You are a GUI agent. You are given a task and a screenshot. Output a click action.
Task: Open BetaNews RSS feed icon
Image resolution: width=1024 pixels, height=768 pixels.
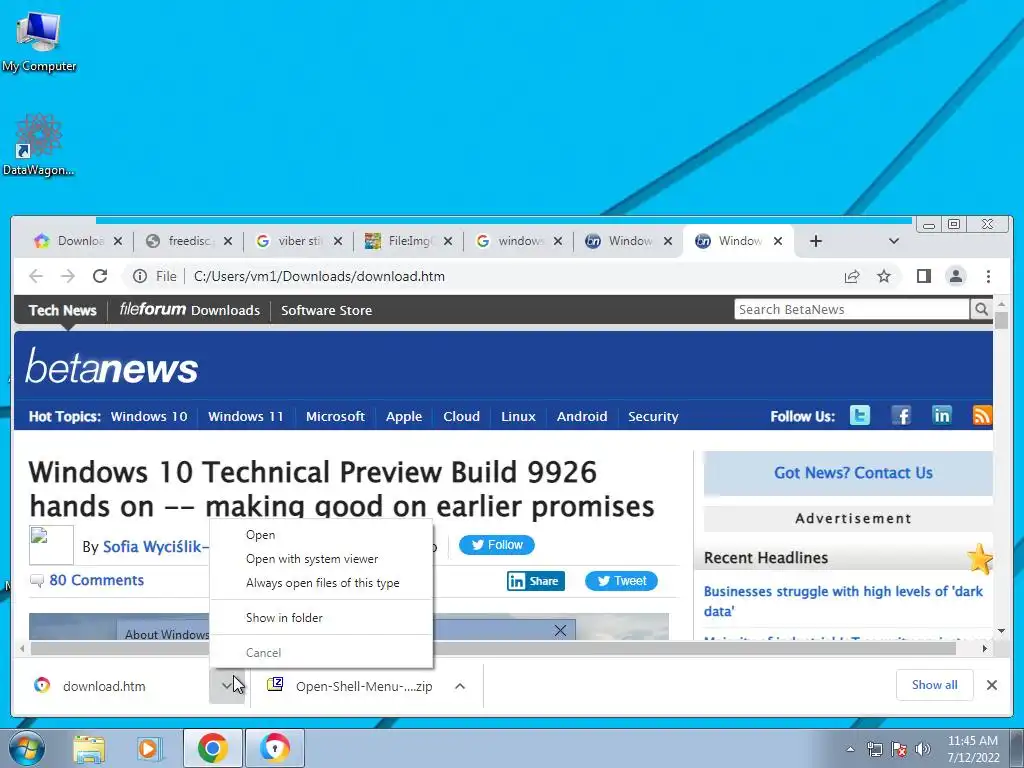point(982,415)
